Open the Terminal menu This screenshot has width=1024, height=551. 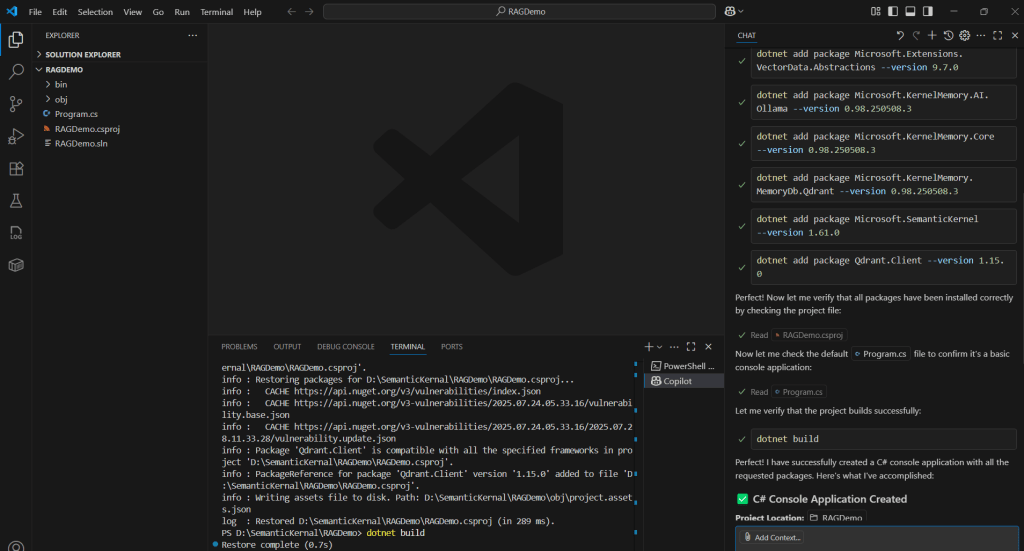point(216,12)
